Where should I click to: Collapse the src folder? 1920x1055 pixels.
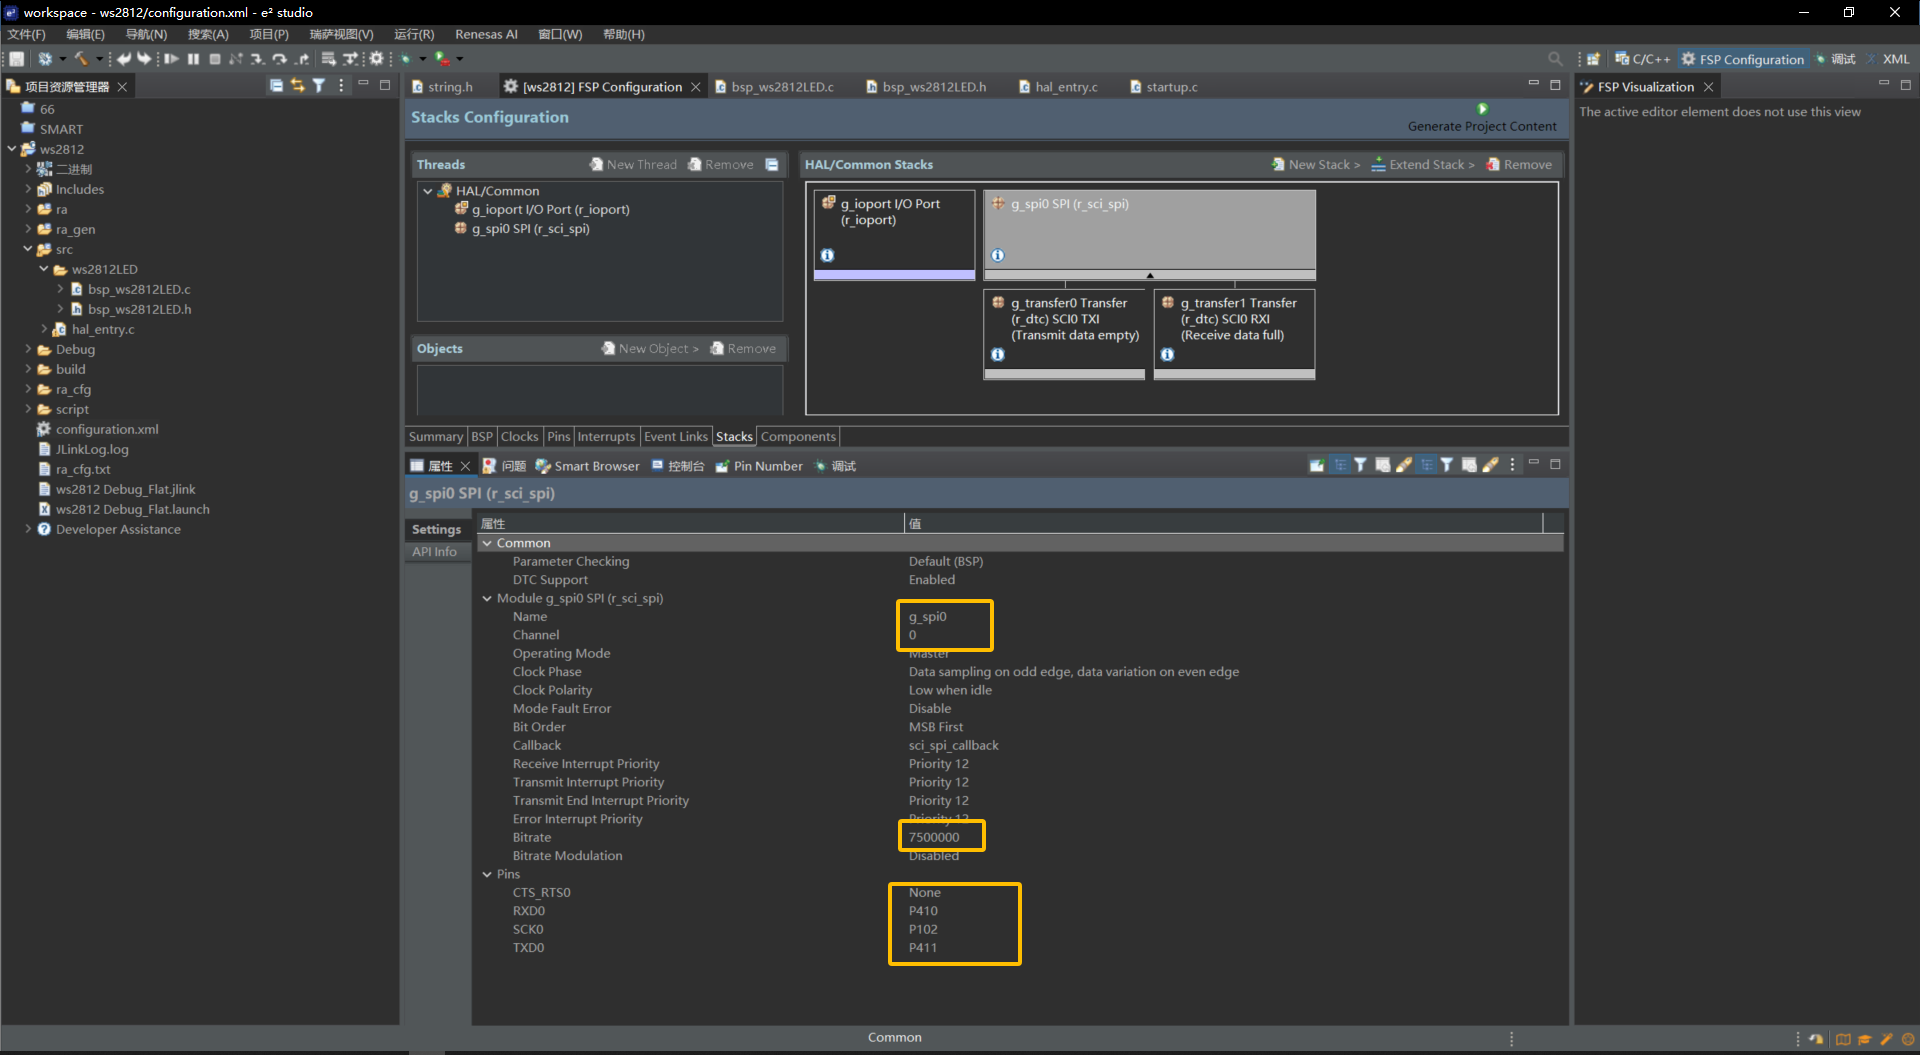point(28,249)
